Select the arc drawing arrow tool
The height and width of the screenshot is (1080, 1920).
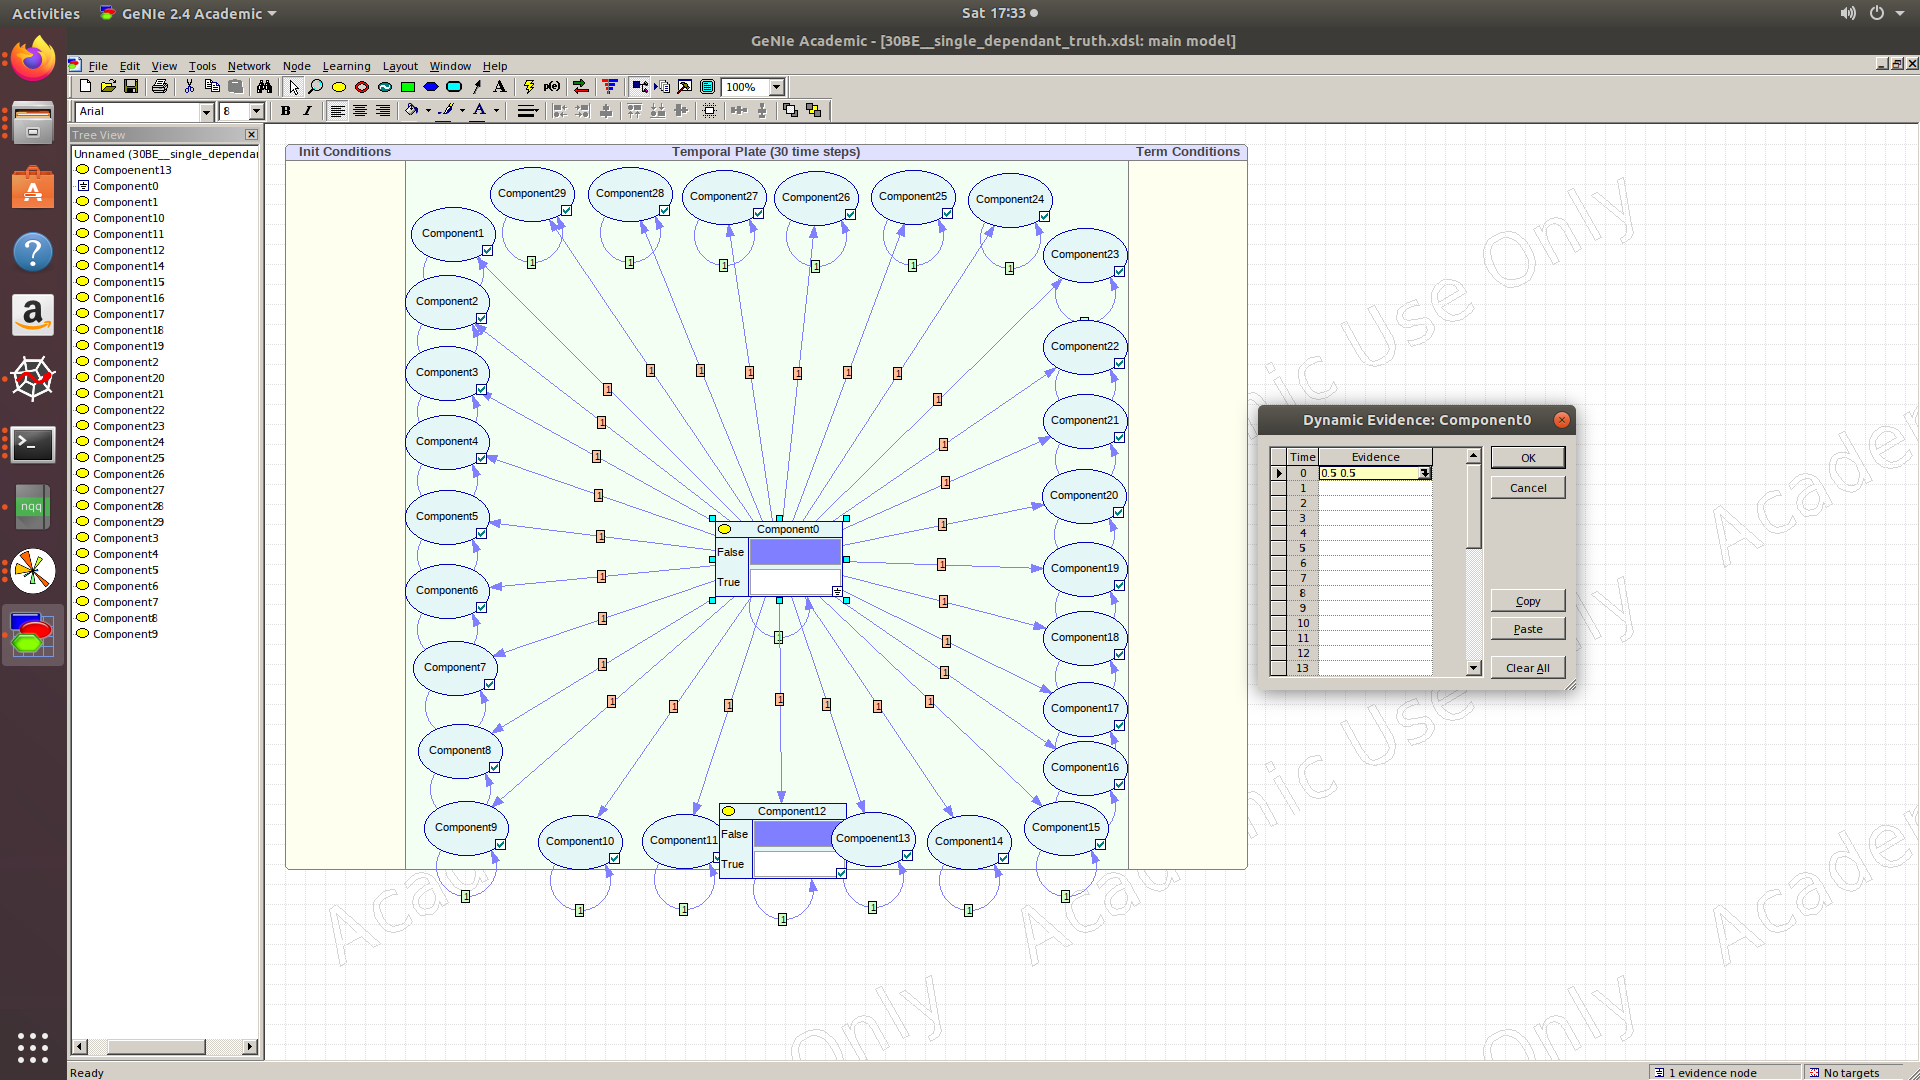477,87
